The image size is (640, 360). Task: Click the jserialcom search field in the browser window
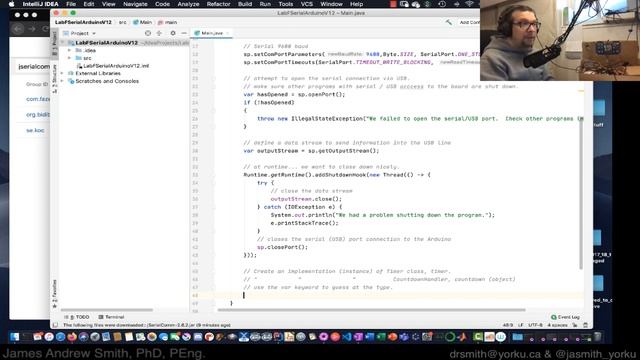33,67
